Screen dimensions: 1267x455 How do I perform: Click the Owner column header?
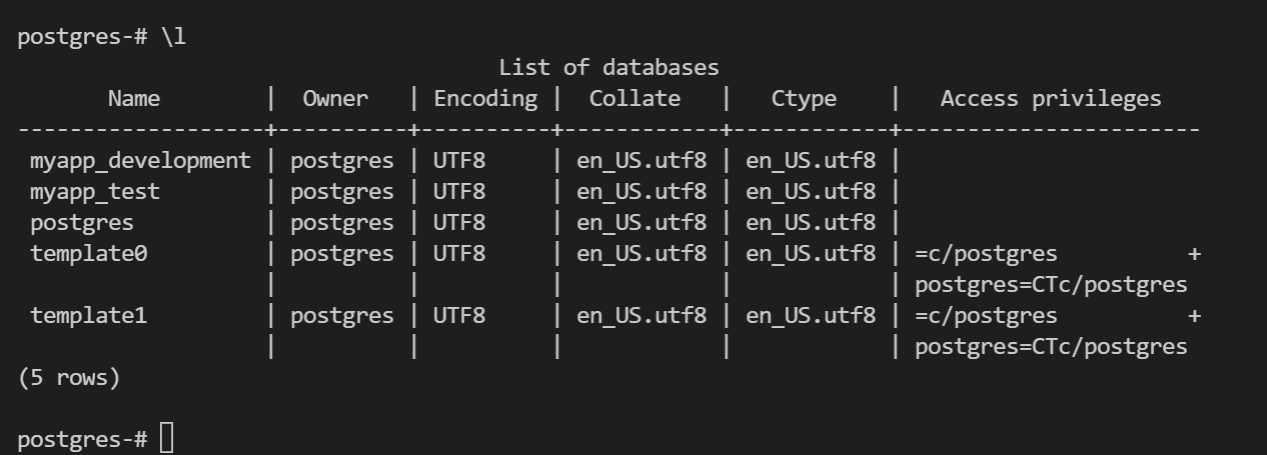pyautogui.click(x=336, y=99)
